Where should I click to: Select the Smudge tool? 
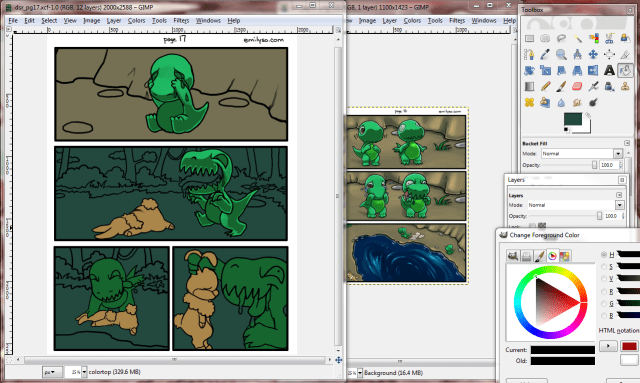[x=577, y=102]
